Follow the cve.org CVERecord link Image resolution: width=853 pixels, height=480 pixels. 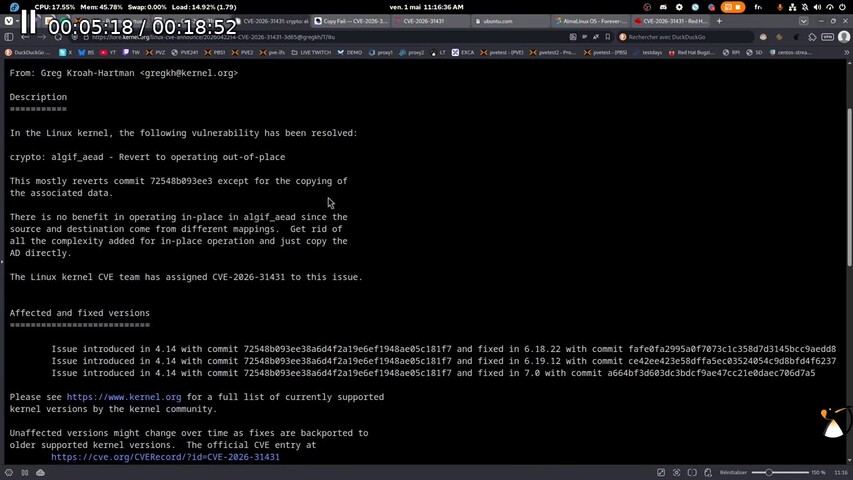[x=165, y=457]
